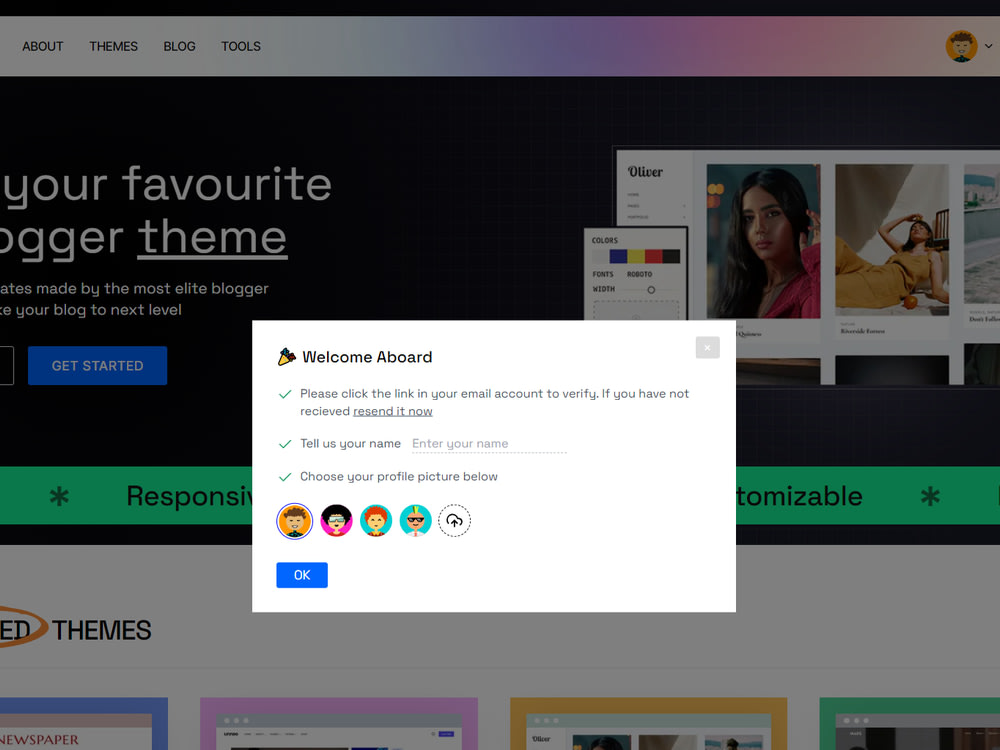The width and height of the screenshot is (1000, 750).
Task: Choose the black afro avatar with glasses
Action: pyautogui.click(x=336, y=521)
